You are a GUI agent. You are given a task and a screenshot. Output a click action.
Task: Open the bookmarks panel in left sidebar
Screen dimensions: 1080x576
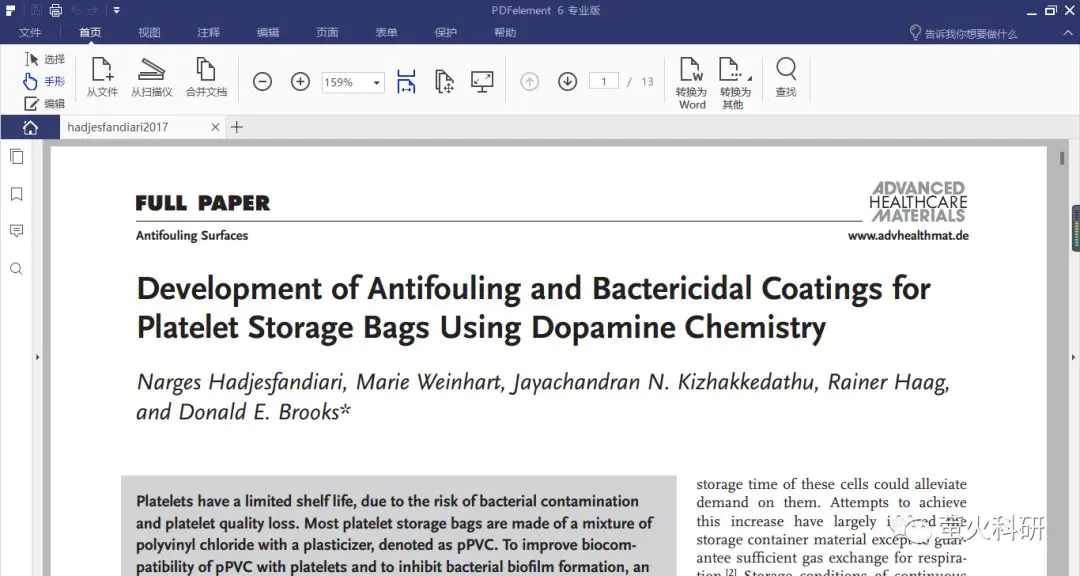coord(16,194)
